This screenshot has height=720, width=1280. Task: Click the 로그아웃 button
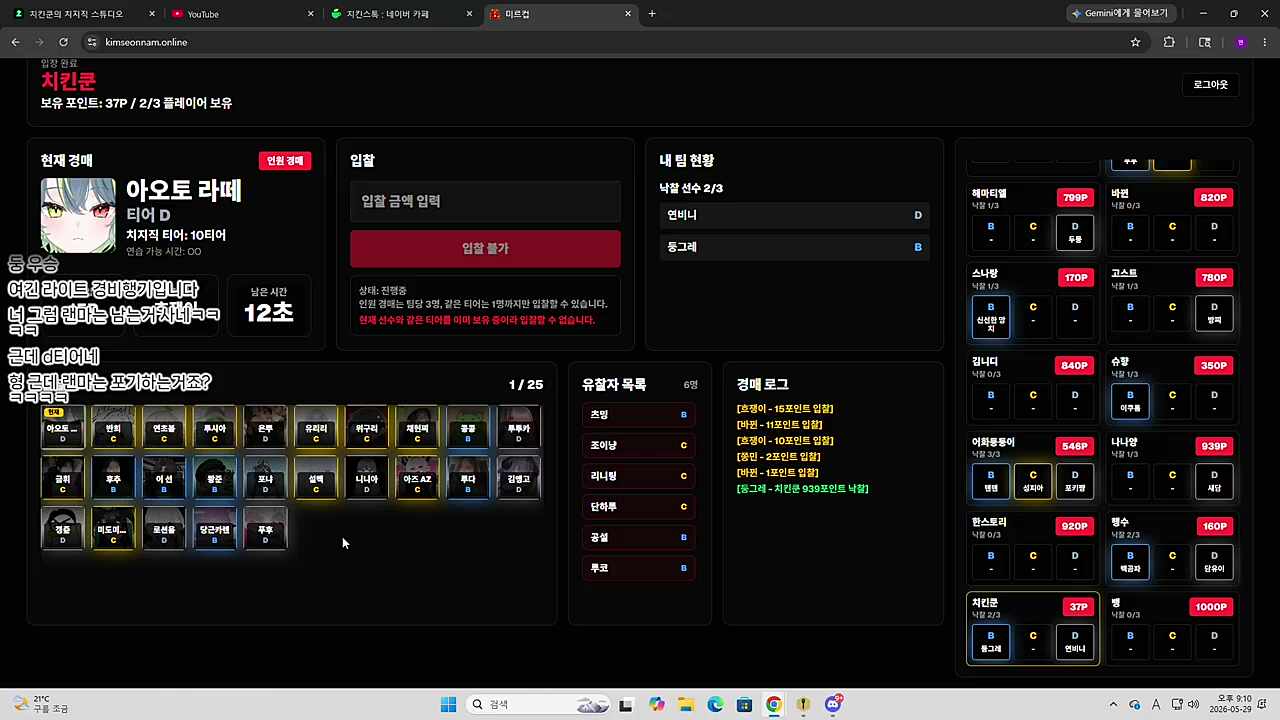[1210, 85]
